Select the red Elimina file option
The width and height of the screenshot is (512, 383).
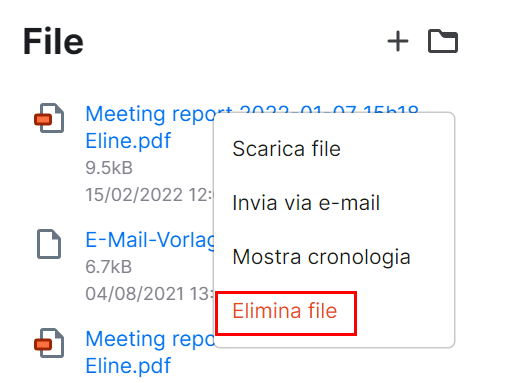click(x=285, y=311)
